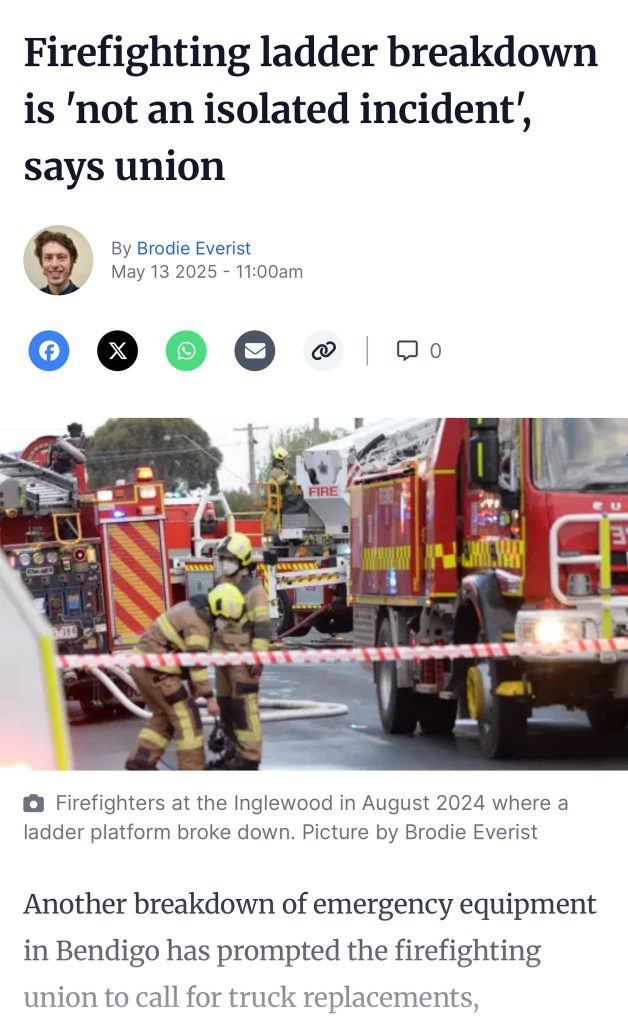Click the article headline text
The image size is (628, 1024).
pyautogui.click(x=311, y=109)
